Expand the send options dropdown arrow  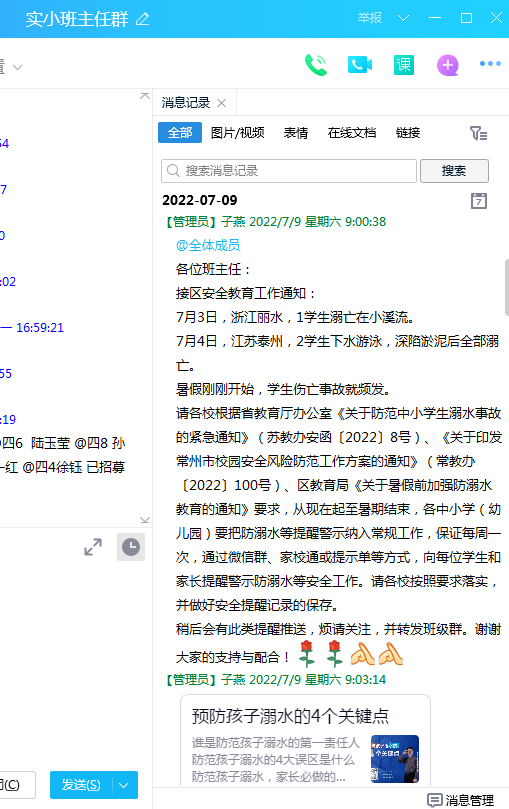click(x=124, y=785)
